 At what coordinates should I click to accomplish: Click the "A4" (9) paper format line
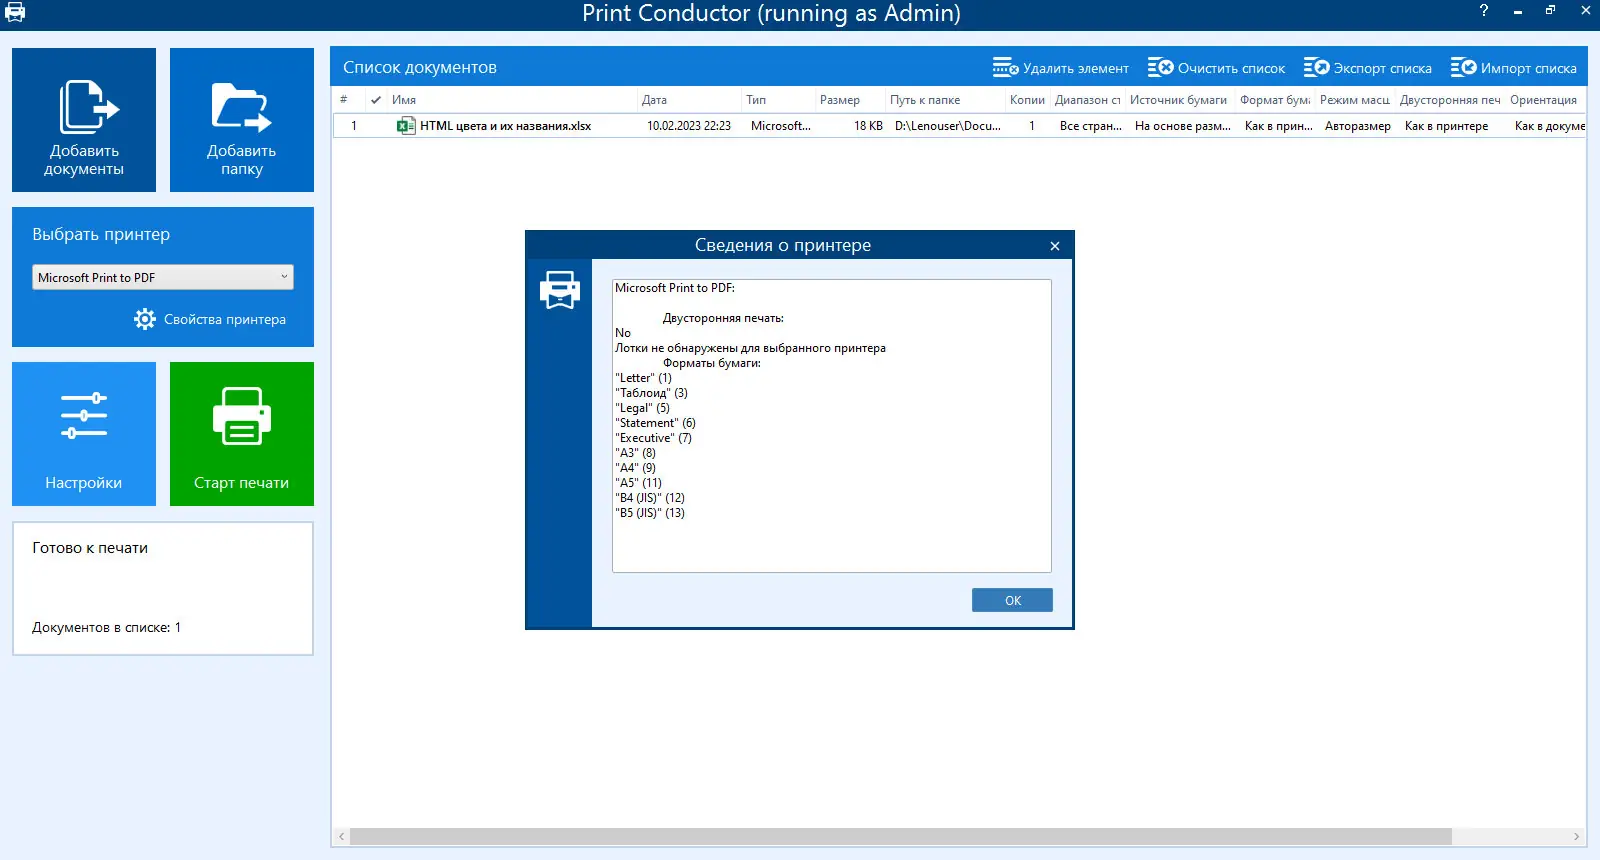(x=635, y=468)
